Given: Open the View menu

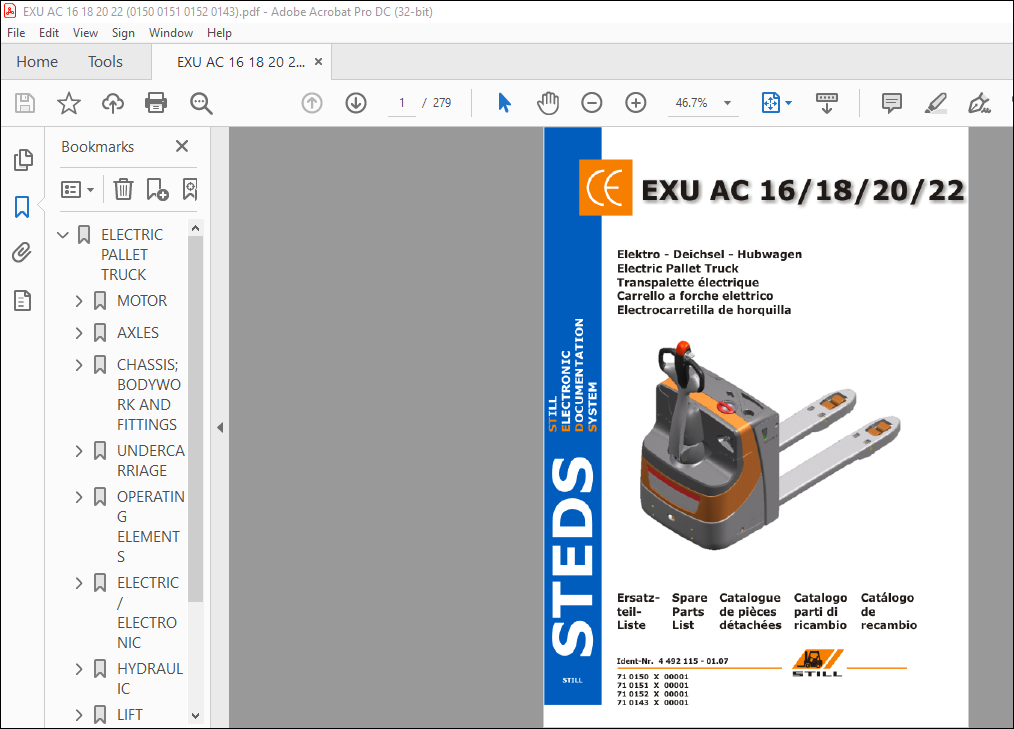Looking at the screenshot, I should point(85,32).
